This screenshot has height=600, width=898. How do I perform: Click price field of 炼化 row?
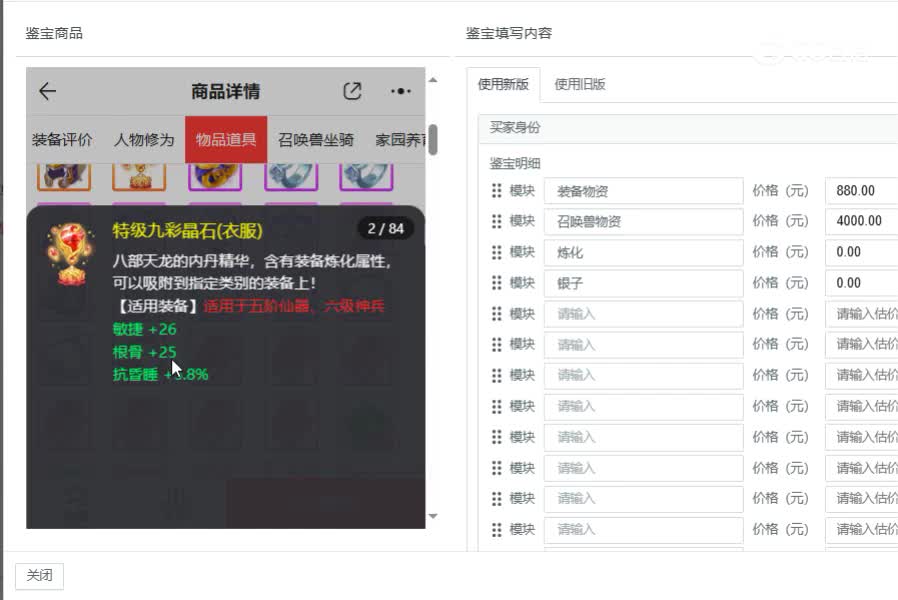(x=861, y=252)
